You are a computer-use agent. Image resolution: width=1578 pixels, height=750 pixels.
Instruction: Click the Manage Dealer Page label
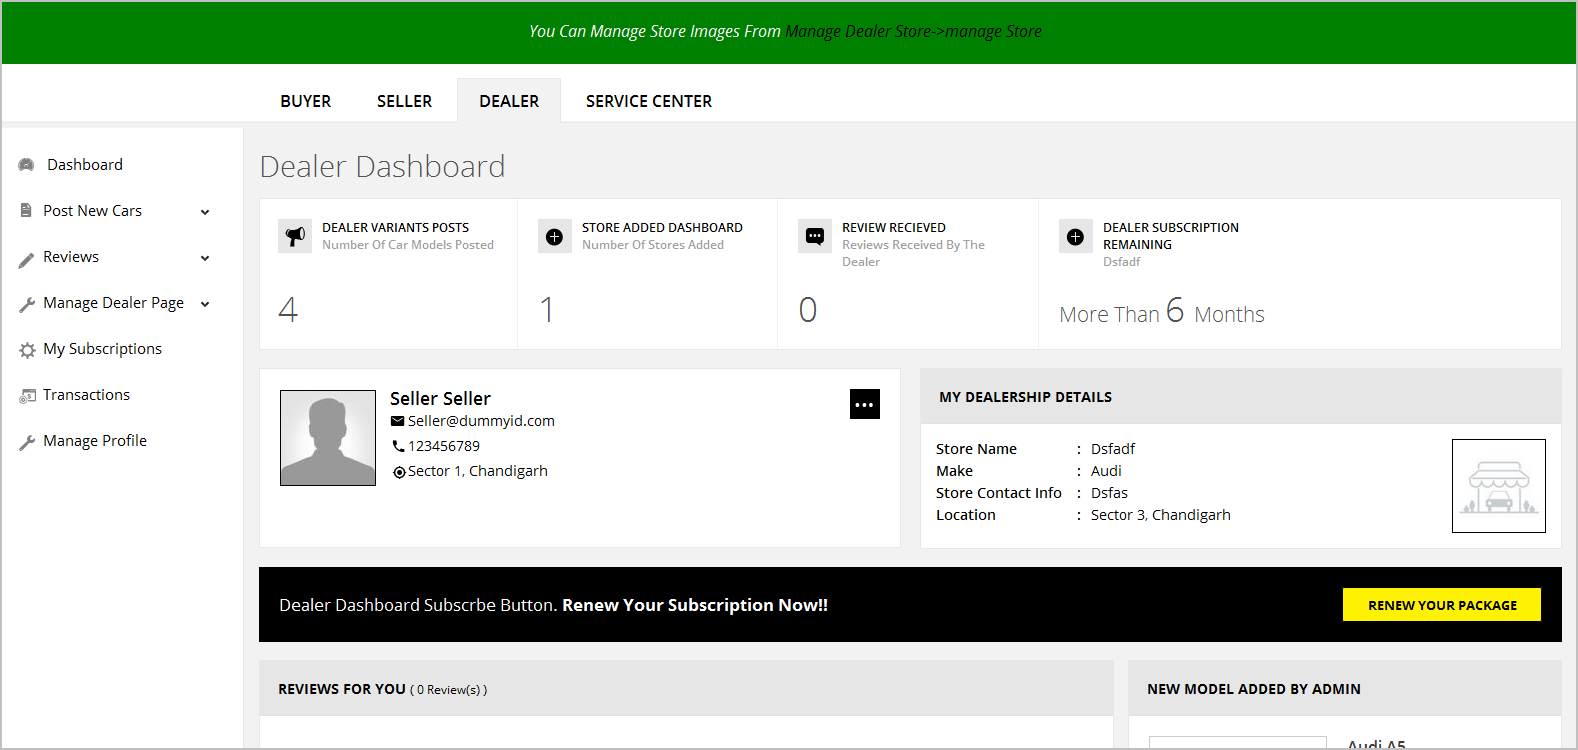click(x=113, y=303)
